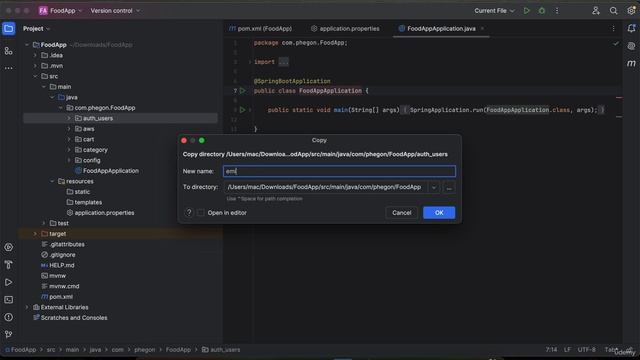Screen dimensions: 640x360
Task: Open AI Assistant tool window
Action: coord(631,46)
